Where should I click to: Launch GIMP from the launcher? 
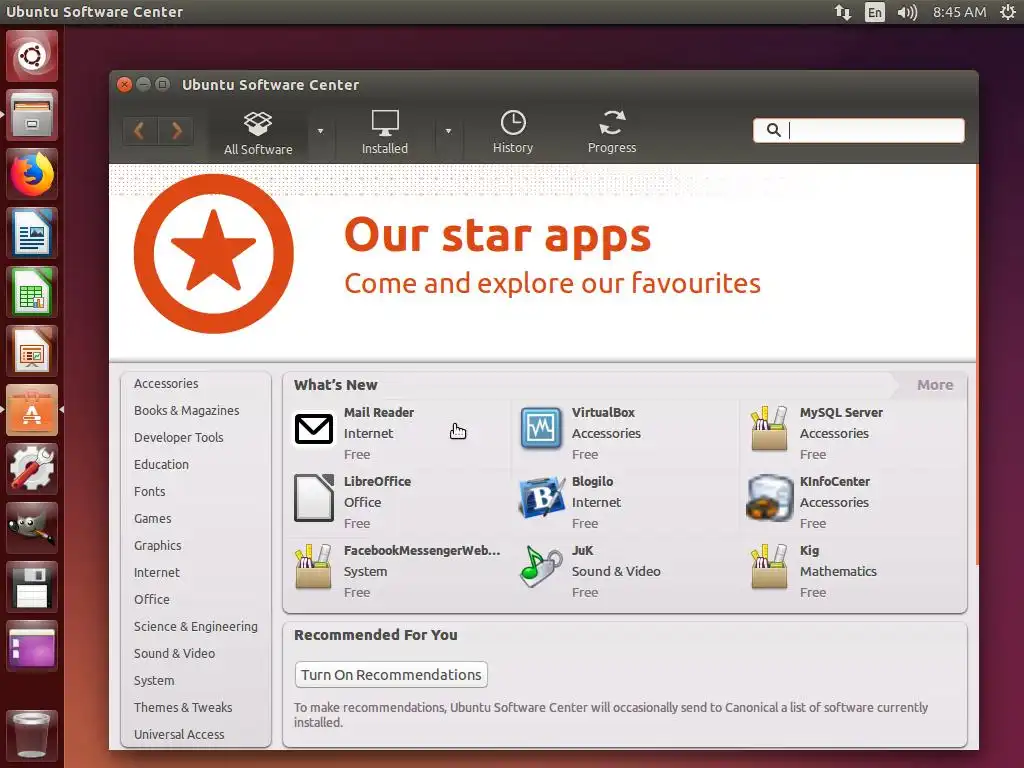[x=32, y=528]
